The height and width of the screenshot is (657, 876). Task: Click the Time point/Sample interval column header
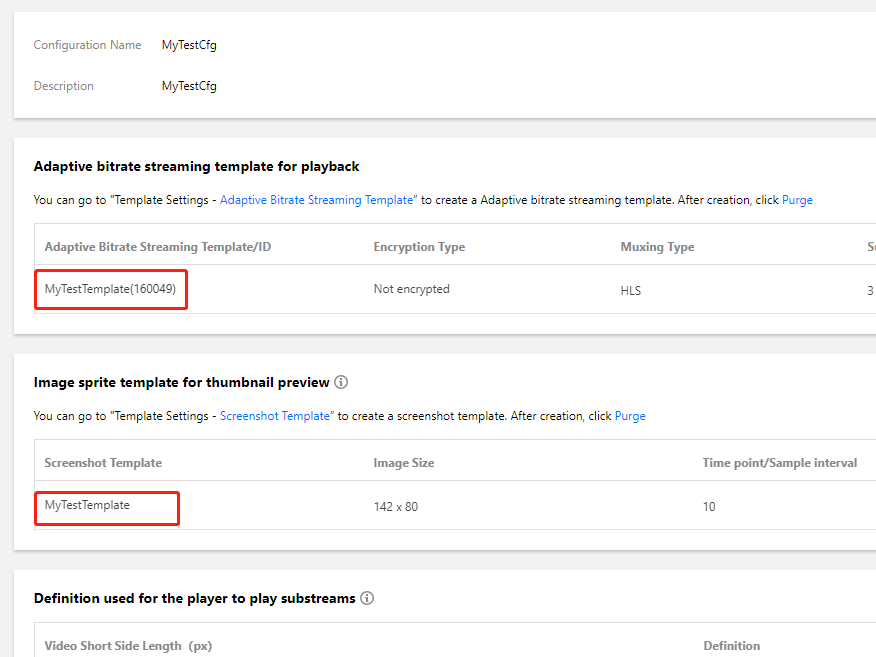[x=779, y=463]
